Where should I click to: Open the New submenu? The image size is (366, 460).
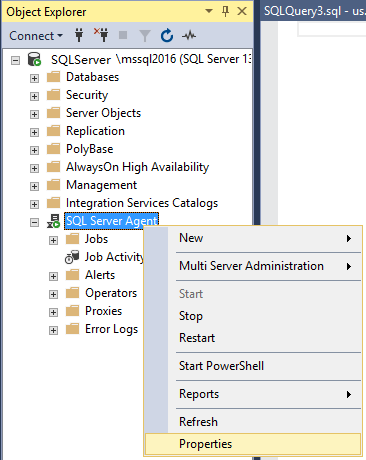[x=253, y=238]
